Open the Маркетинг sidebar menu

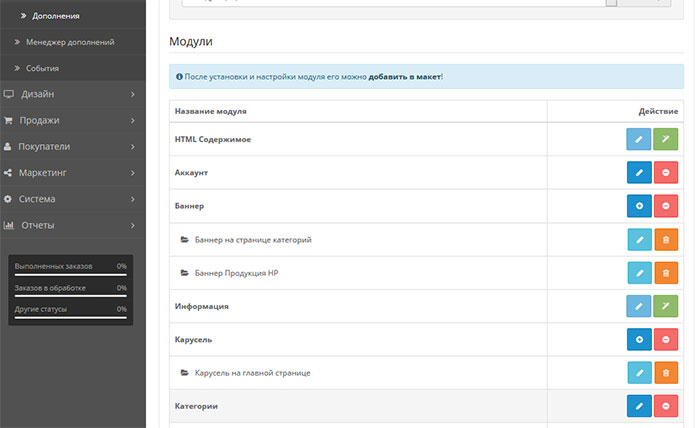(72, 172)
